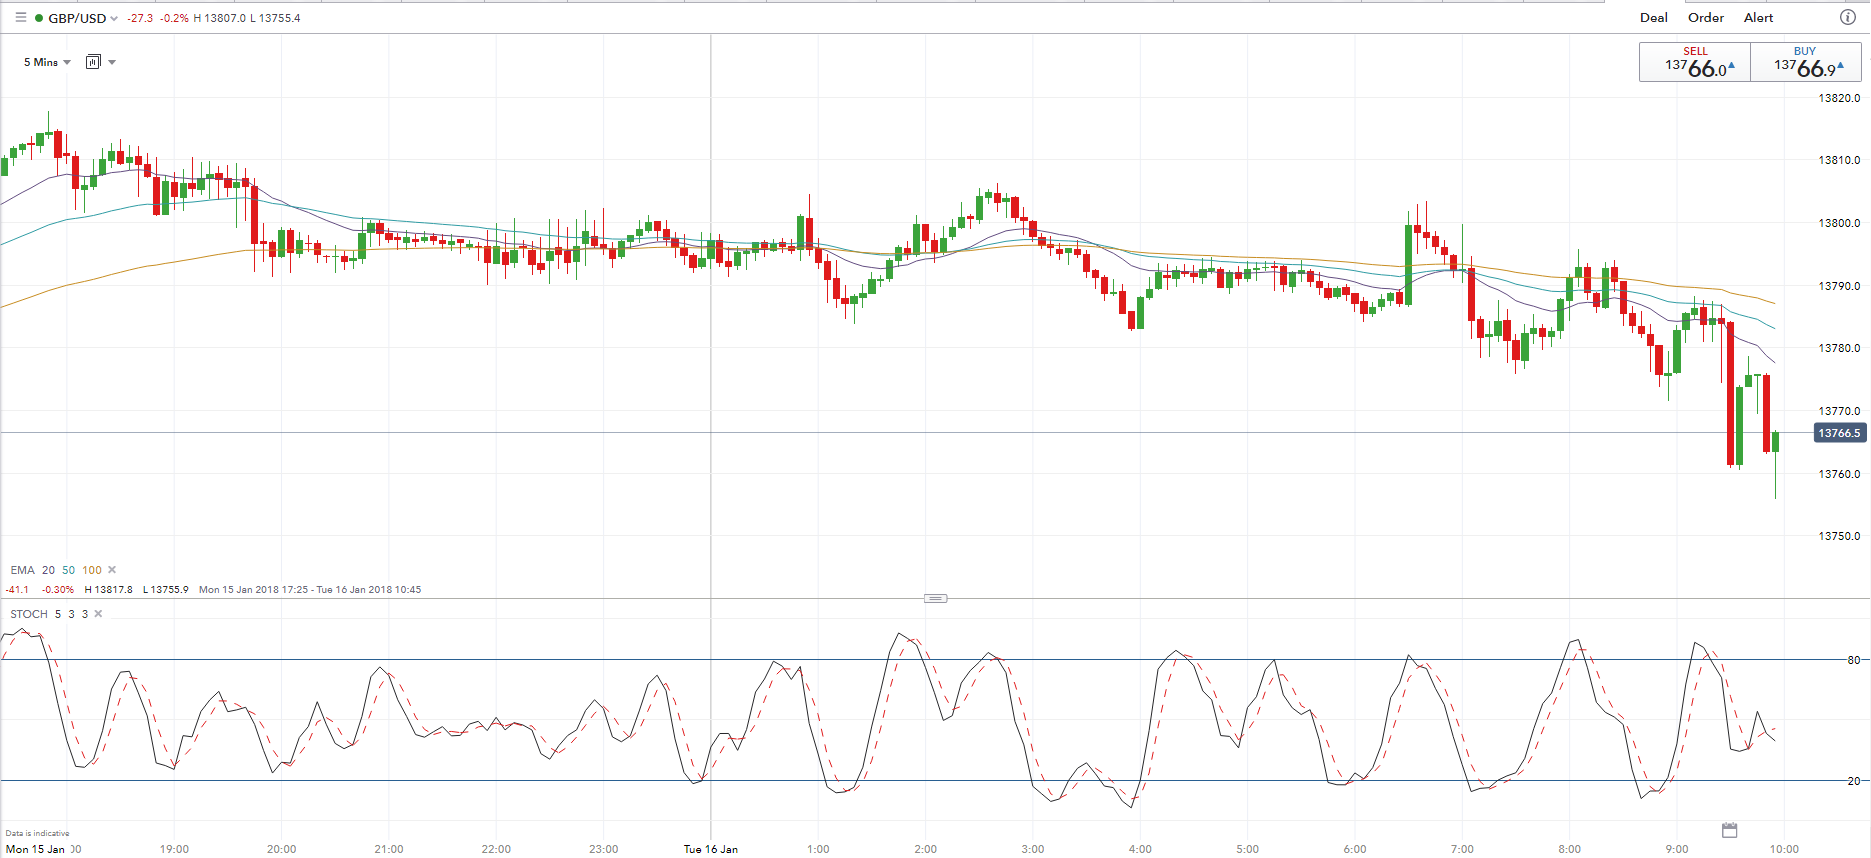Click the 3:00 time axis label

(1032, 849)
